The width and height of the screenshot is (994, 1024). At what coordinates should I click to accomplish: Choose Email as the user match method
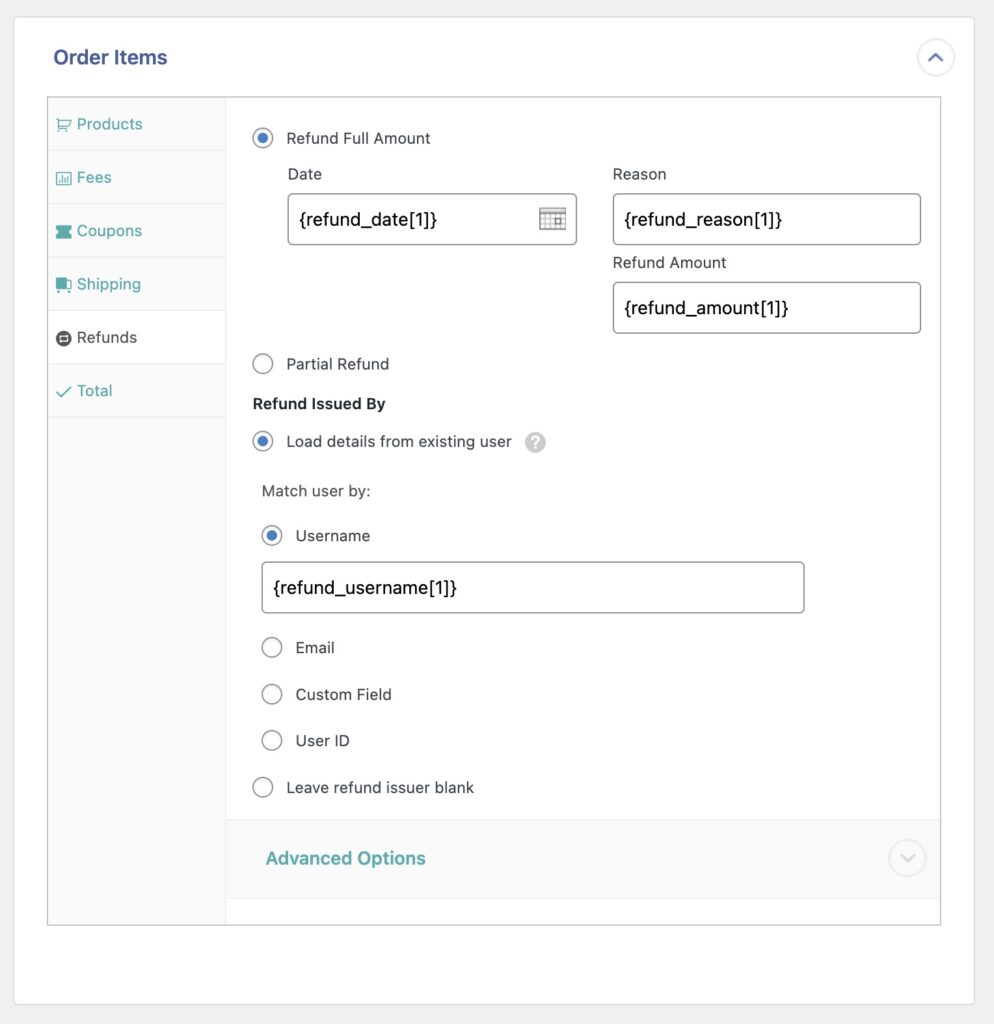pos(271,647)
